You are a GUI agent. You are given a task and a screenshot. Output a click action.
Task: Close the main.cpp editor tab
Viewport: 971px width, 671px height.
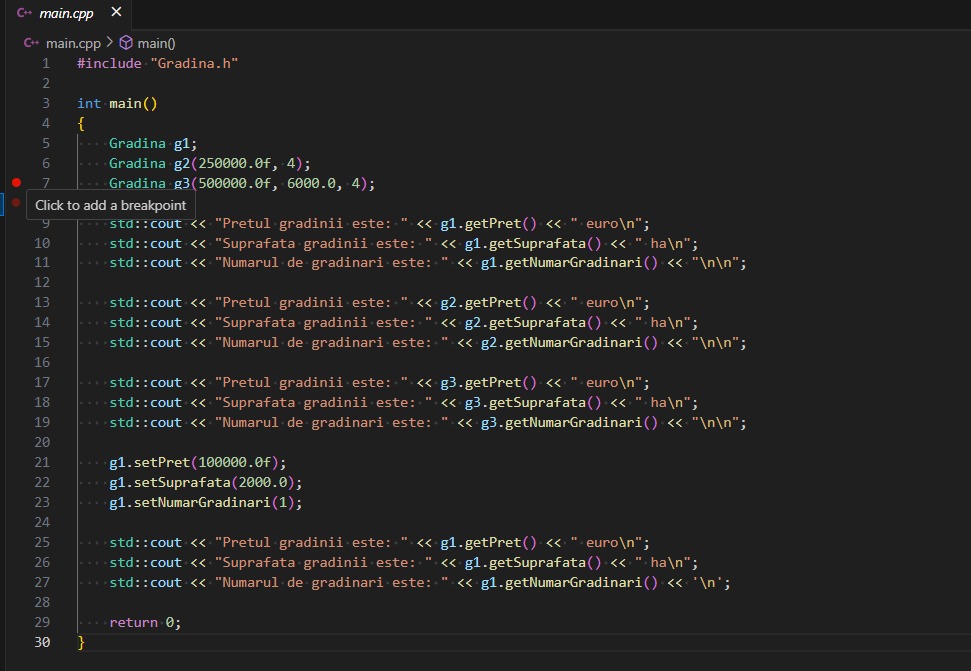click(x=116, y=13)
